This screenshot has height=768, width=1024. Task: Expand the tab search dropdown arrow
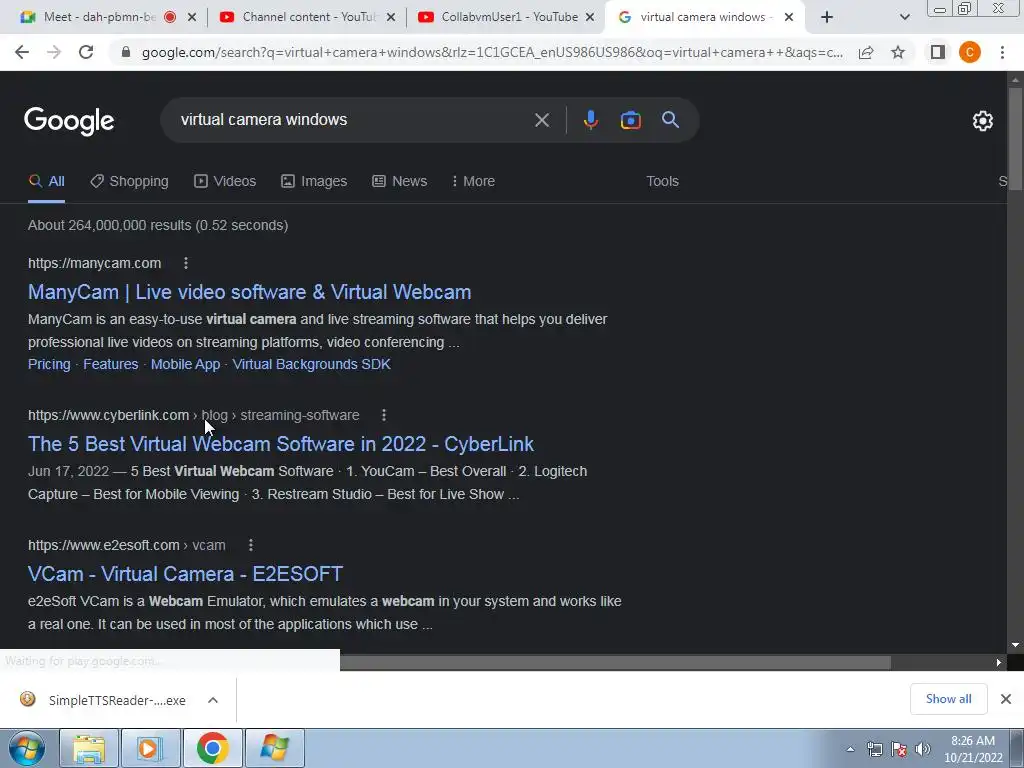[904, 18]
